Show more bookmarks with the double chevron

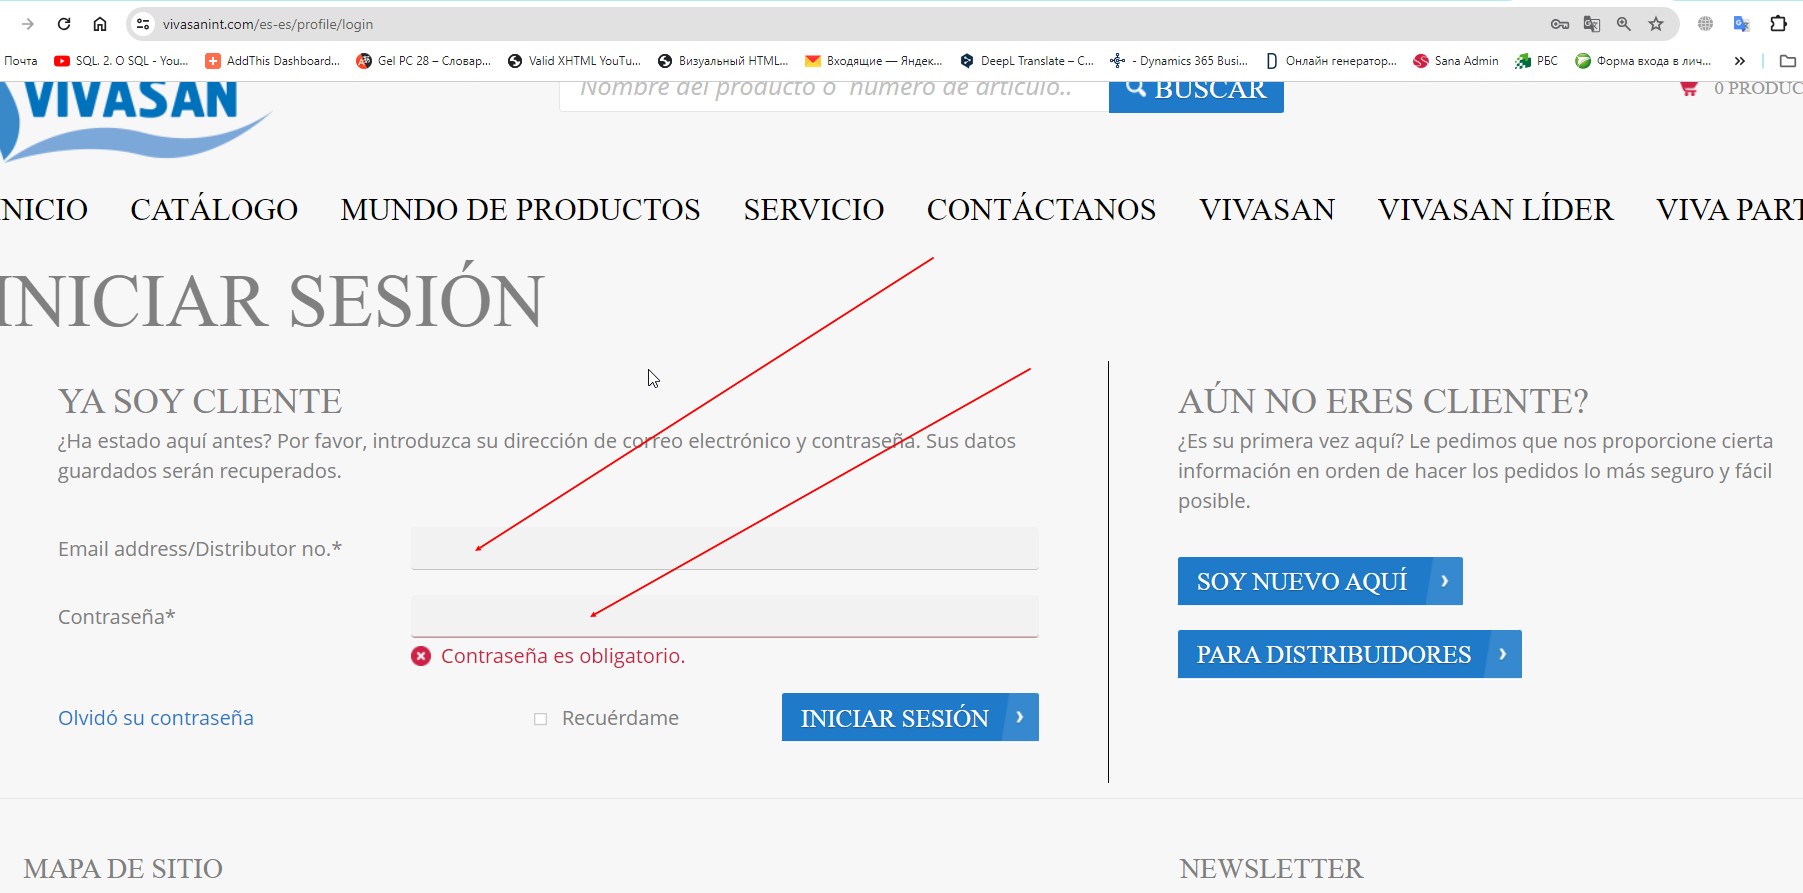(x=1740, y=61)
